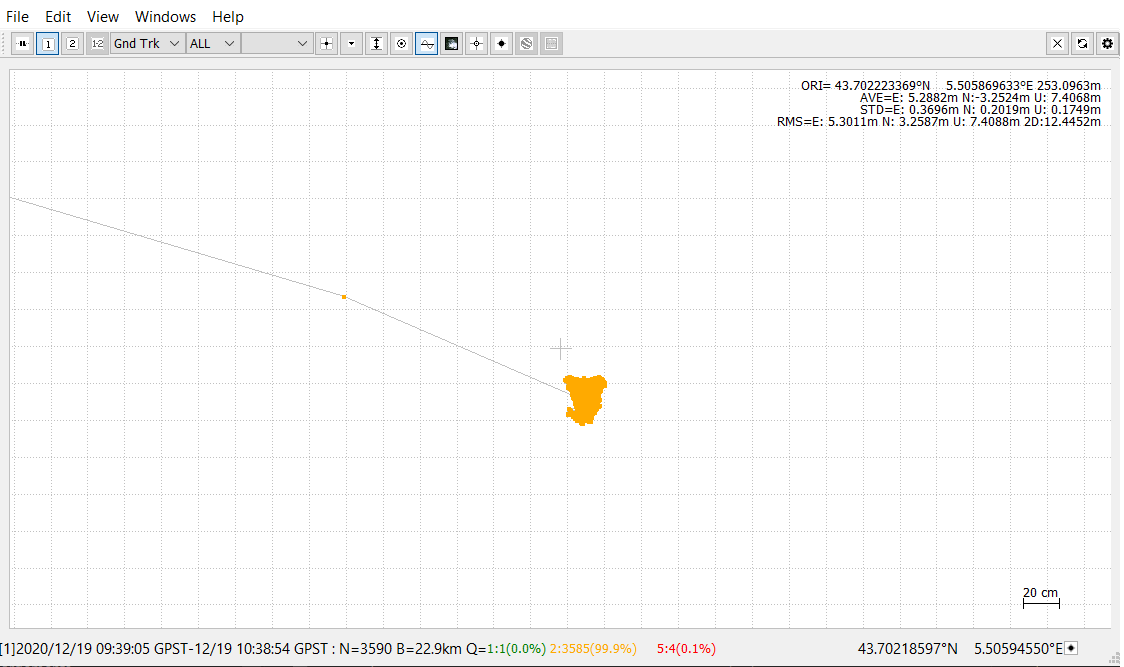Screen dimensions: 1124x667
Task: Open the Help menu
Action: coord(228,16)
